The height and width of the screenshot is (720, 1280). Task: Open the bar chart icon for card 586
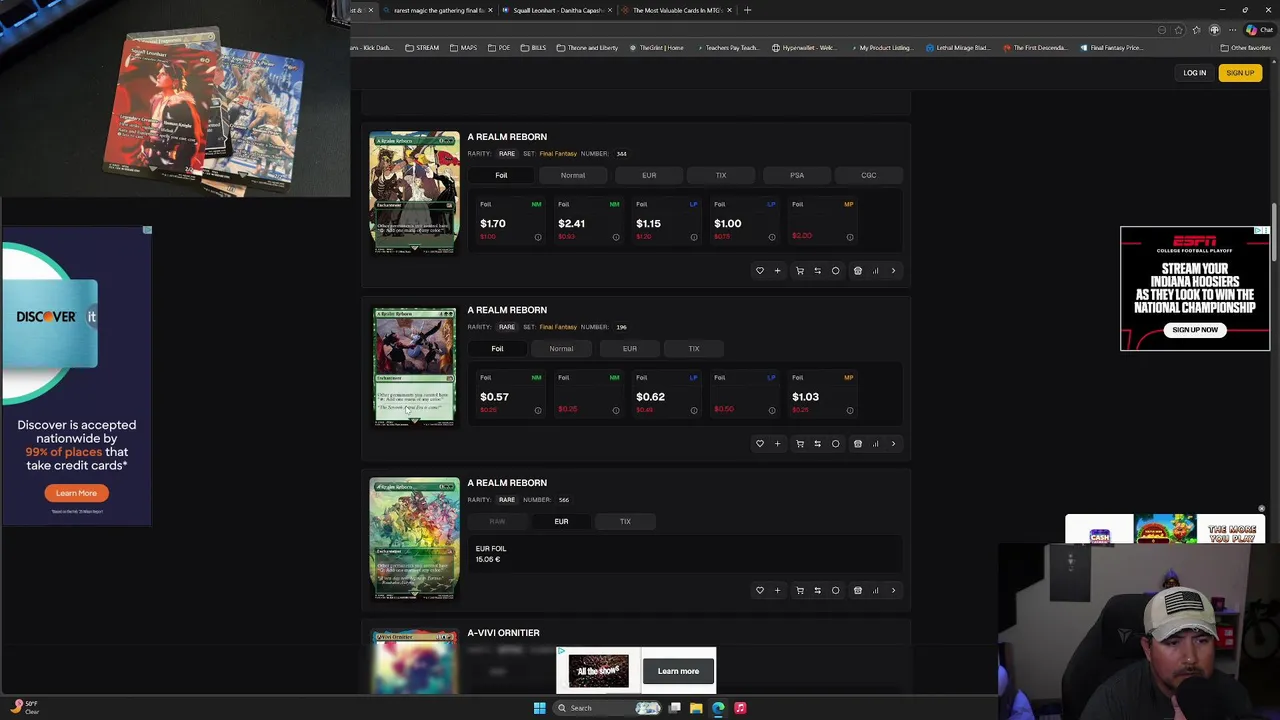(x=875, y=590)
